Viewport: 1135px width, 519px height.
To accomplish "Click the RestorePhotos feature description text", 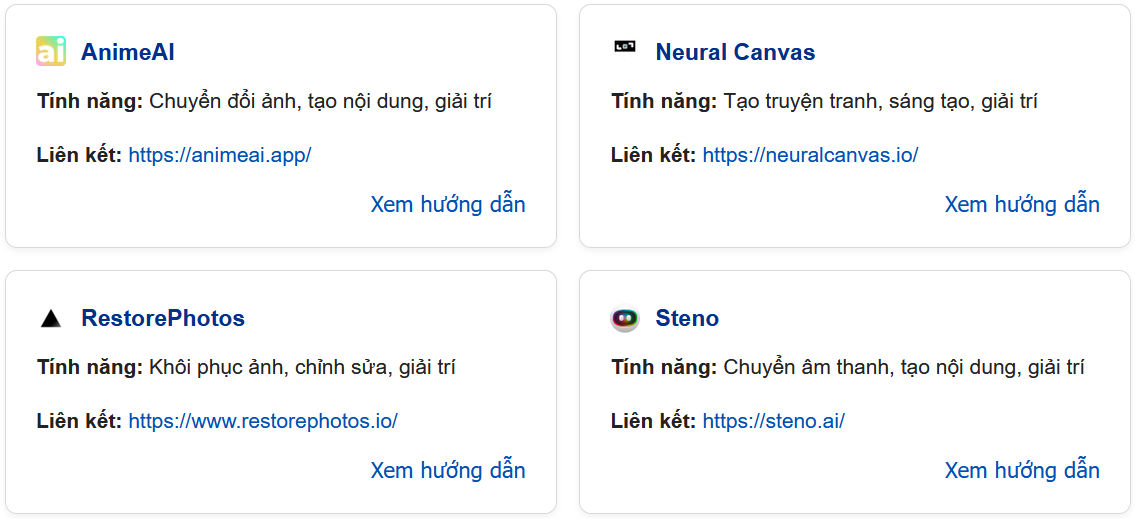I will (x=302, y=367).
